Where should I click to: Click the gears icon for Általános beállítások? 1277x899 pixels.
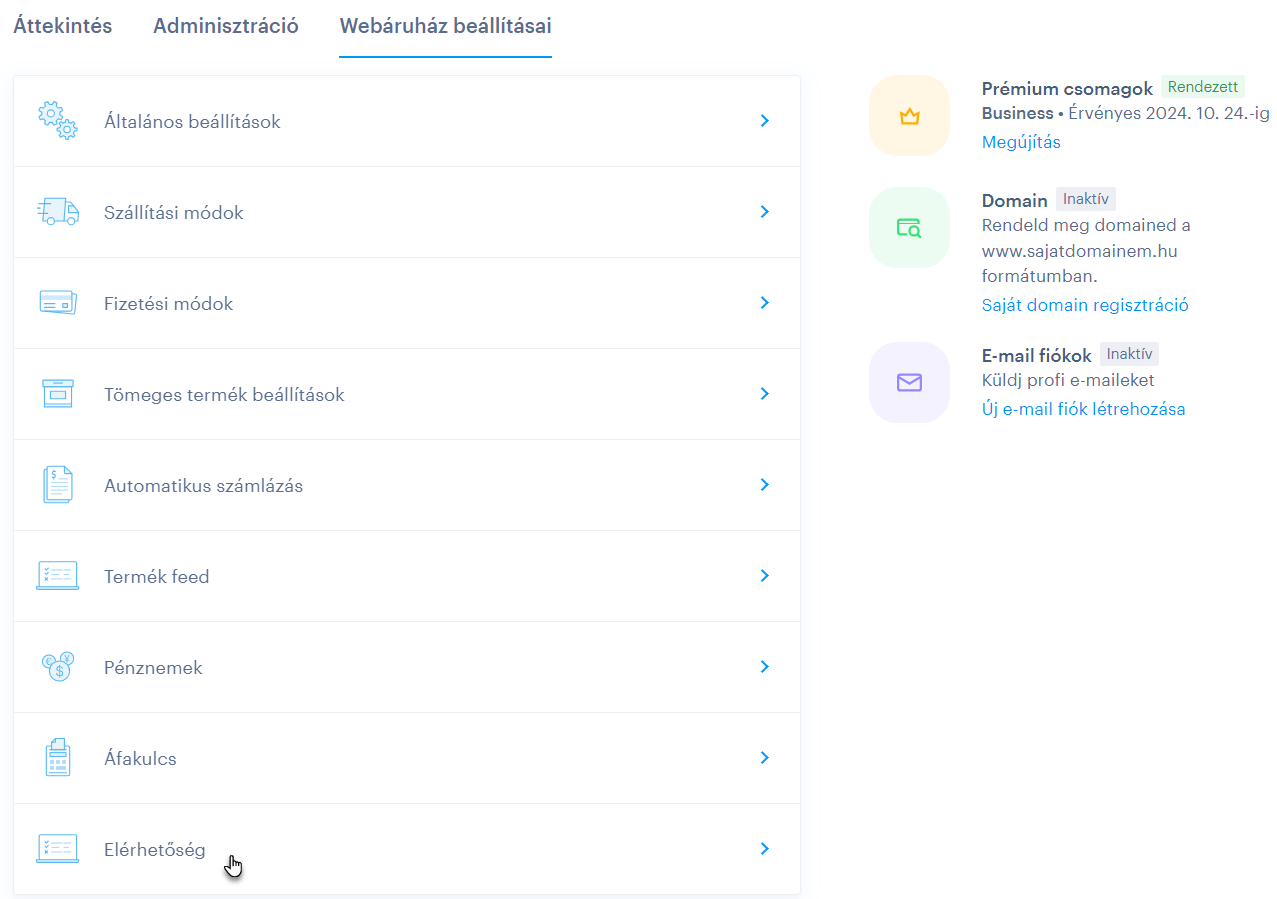tap(58, 121)
